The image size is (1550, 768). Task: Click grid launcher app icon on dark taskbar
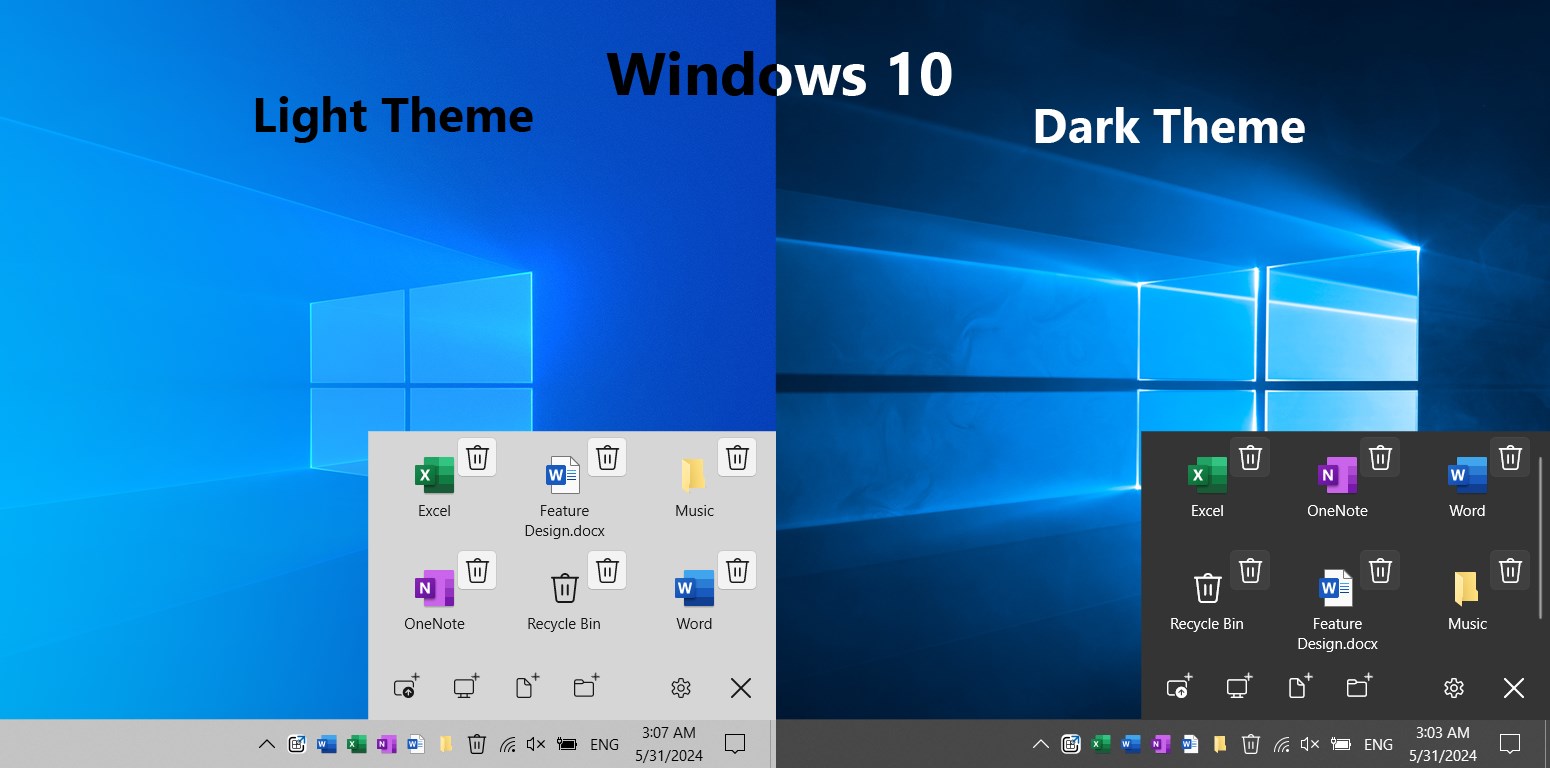(x=1071, y=744)
